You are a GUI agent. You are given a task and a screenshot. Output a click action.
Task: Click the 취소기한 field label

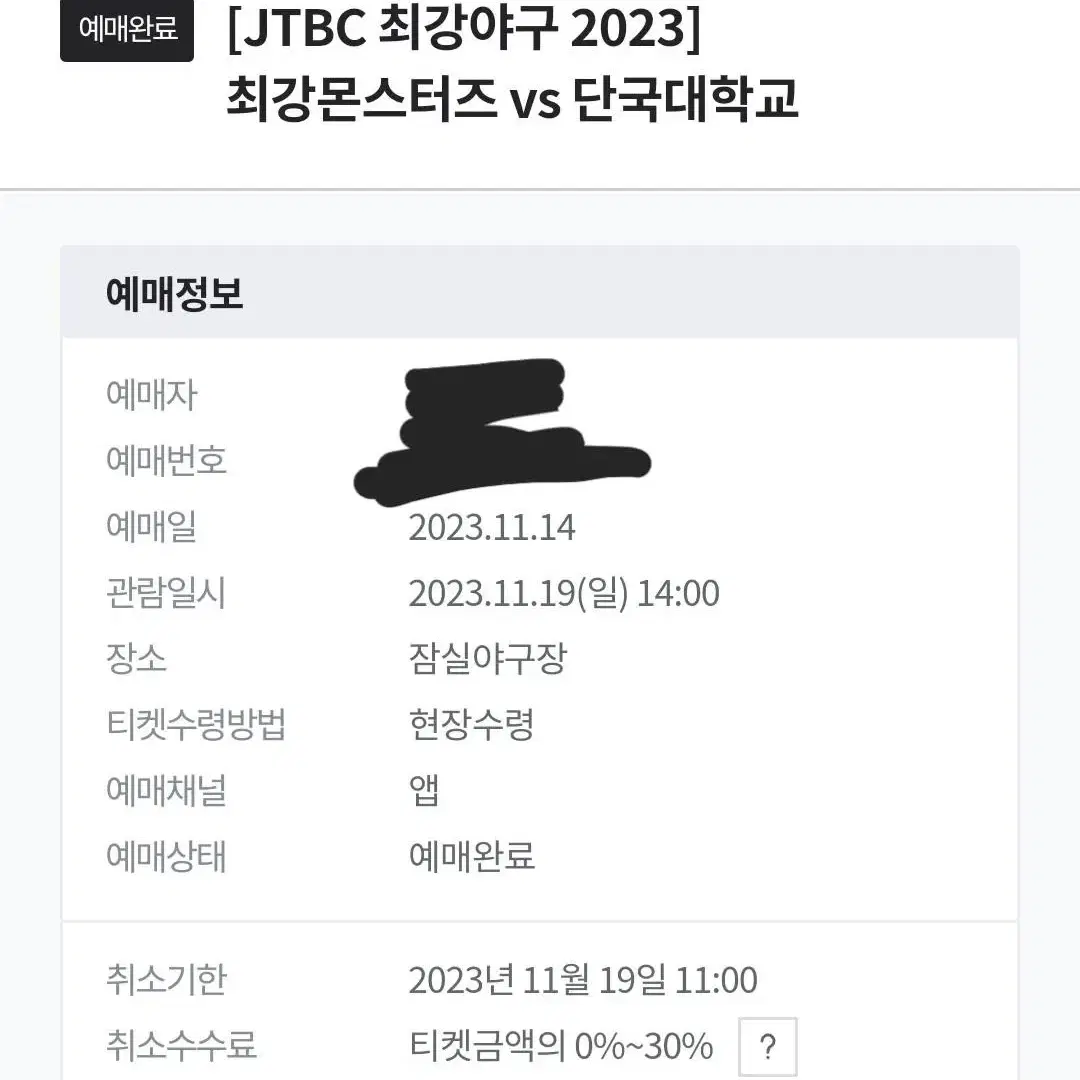167,979
